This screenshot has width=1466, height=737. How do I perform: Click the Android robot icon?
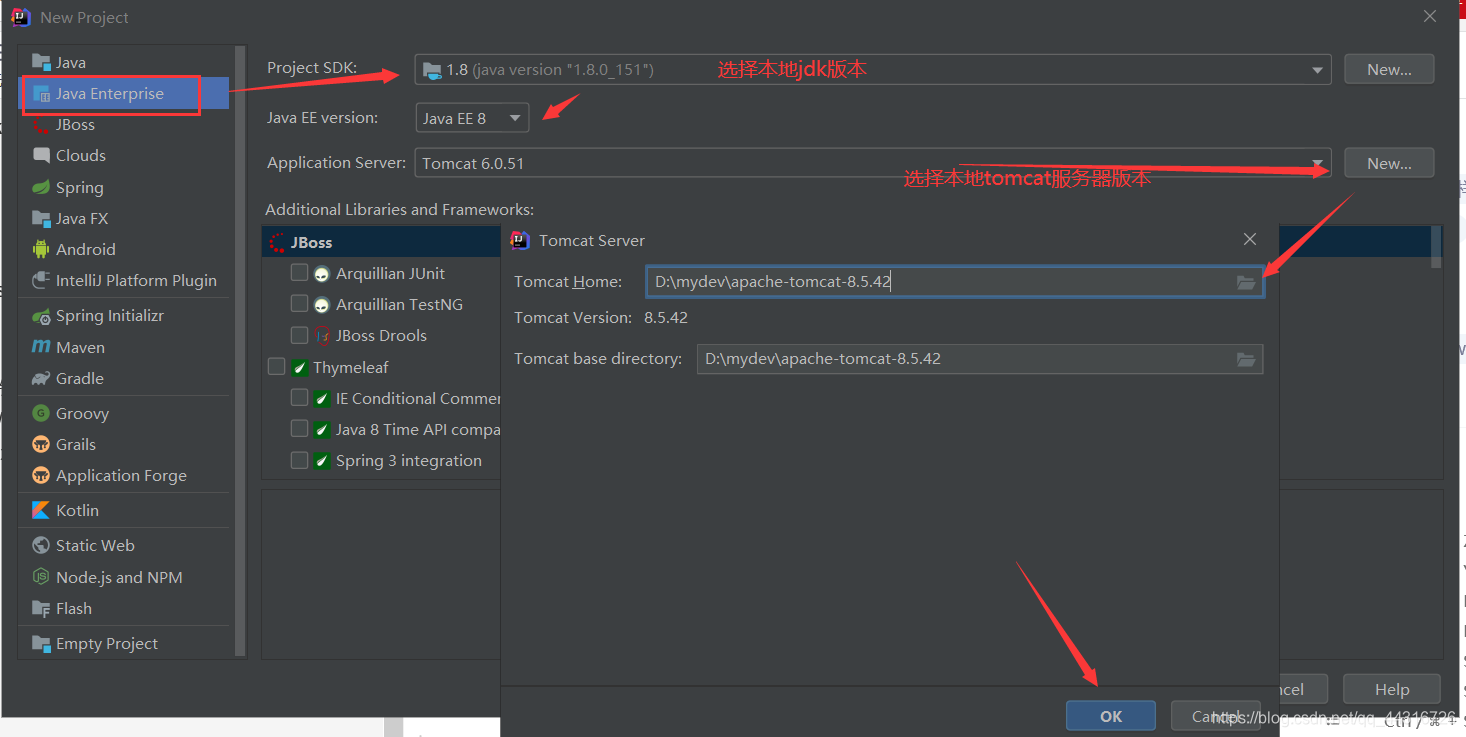(41, 249)
